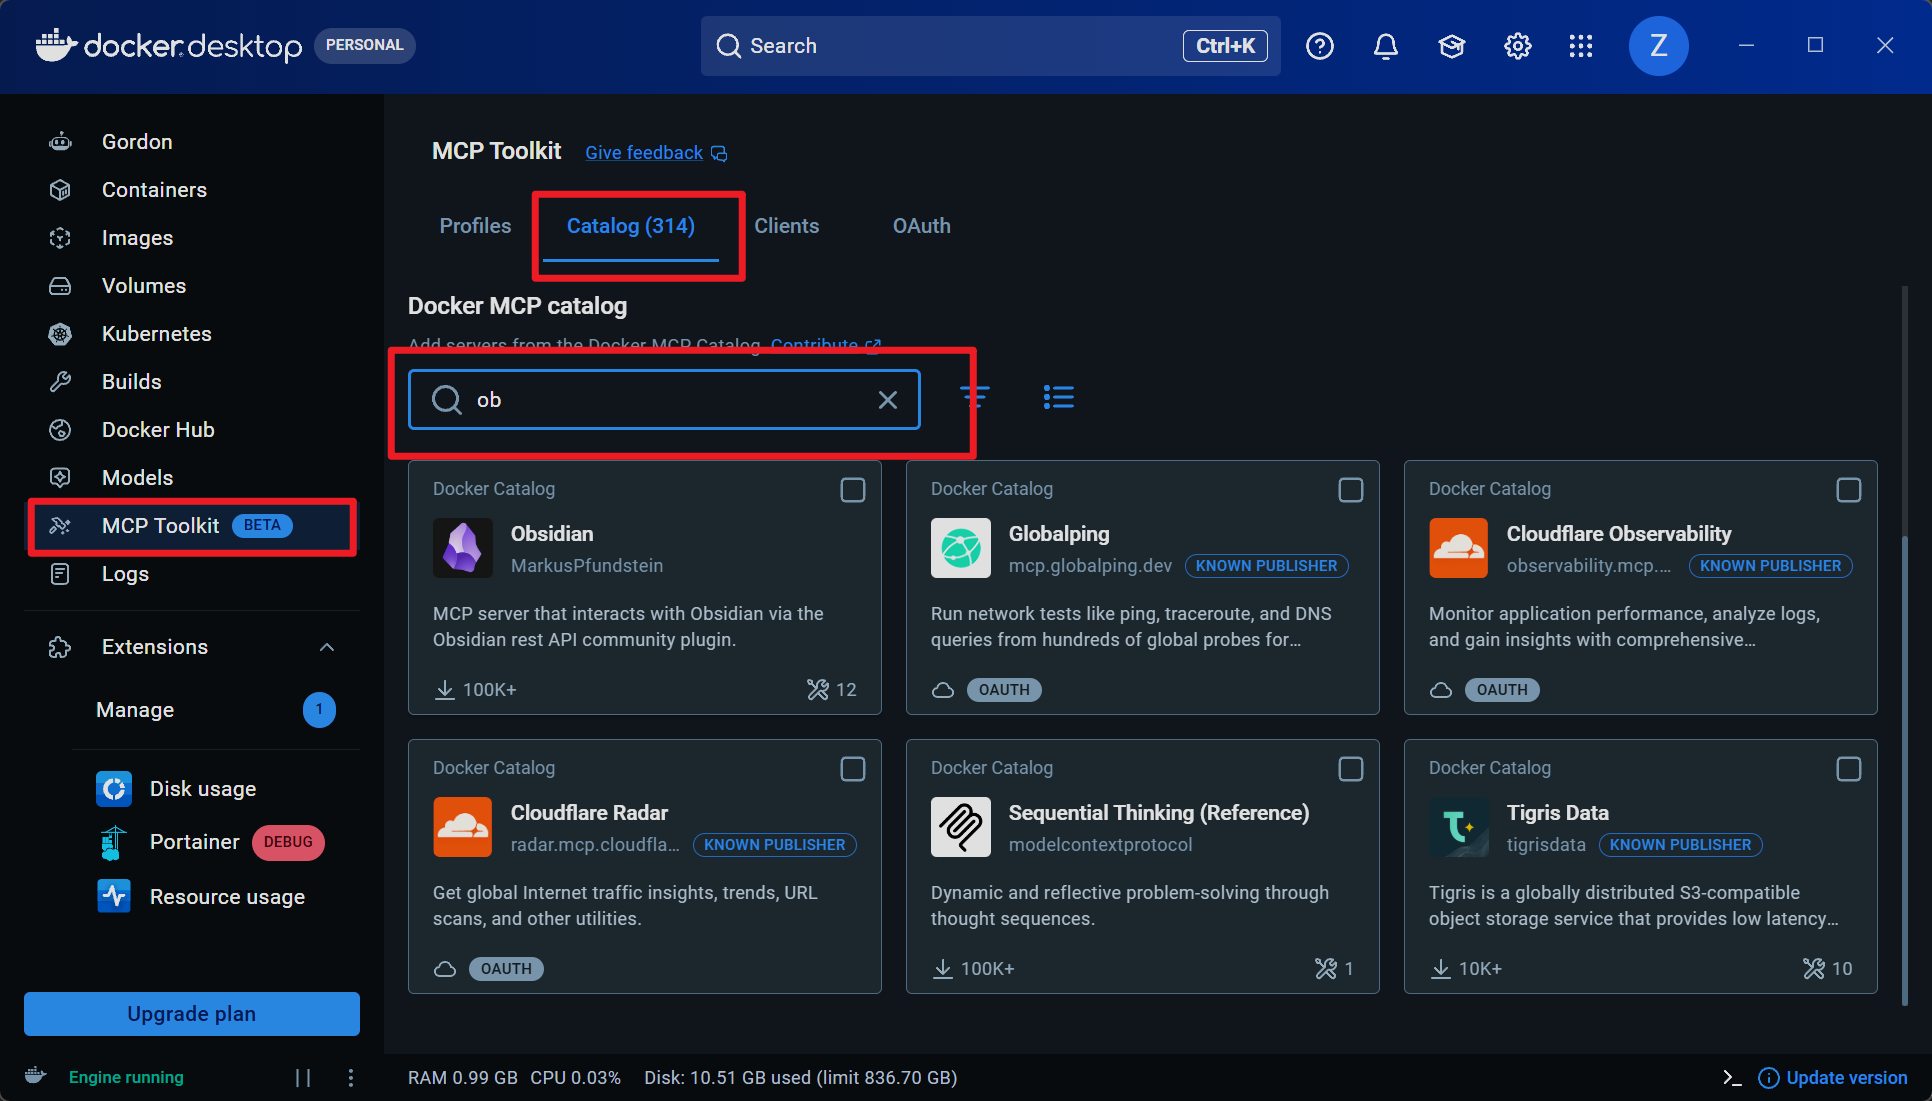
Task: Go to Containers in sidebar
Action: click(192, 190)
